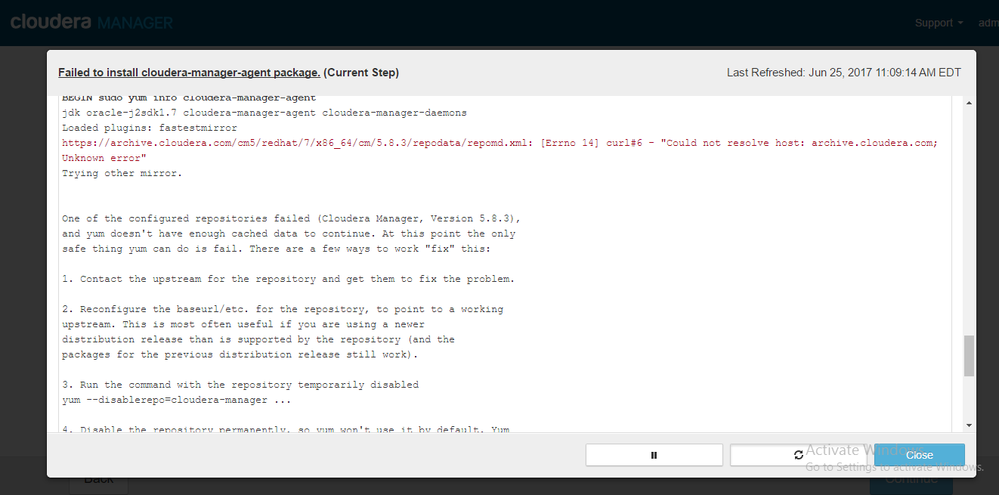999x495 pixels.
Task: Open the Support dropdown menu
Action: [939, 23]
